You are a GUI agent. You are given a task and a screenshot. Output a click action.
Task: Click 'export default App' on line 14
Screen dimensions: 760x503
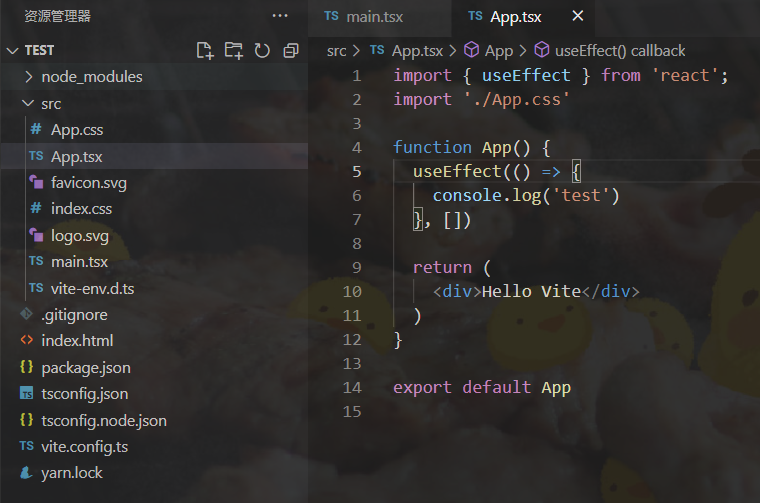(482, 388)
